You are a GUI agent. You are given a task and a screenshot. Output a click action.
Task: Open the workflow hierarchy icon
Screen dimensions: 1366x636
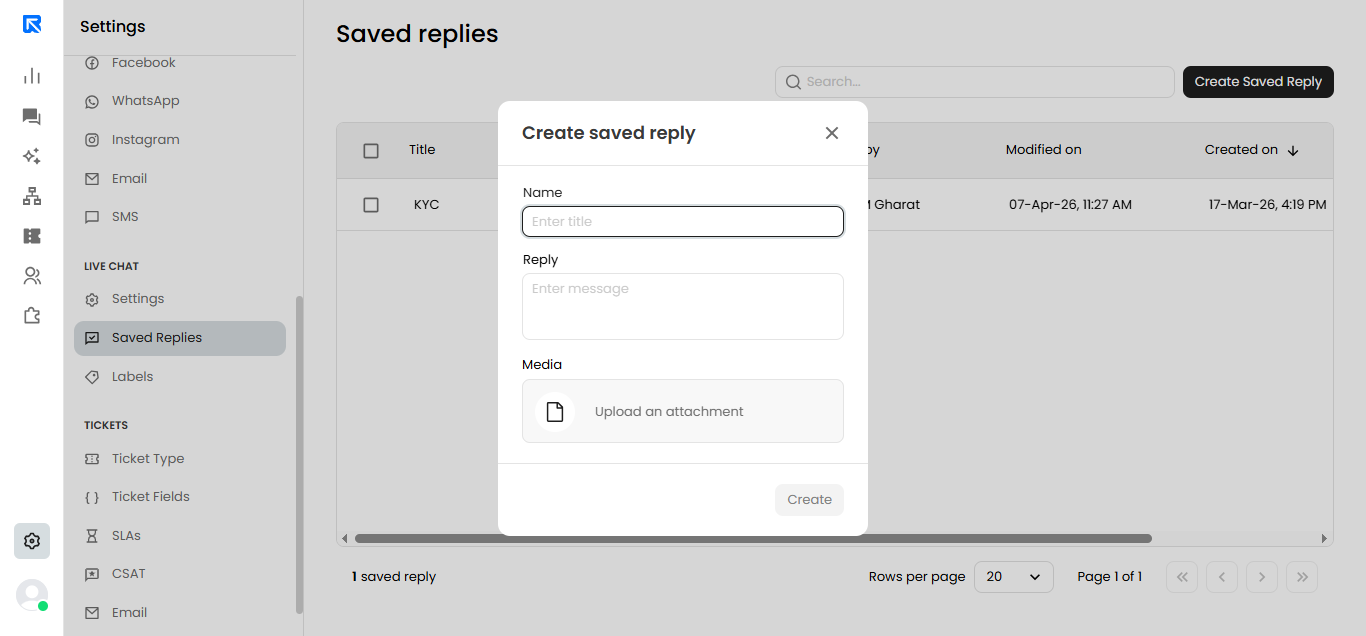[32, 196]
